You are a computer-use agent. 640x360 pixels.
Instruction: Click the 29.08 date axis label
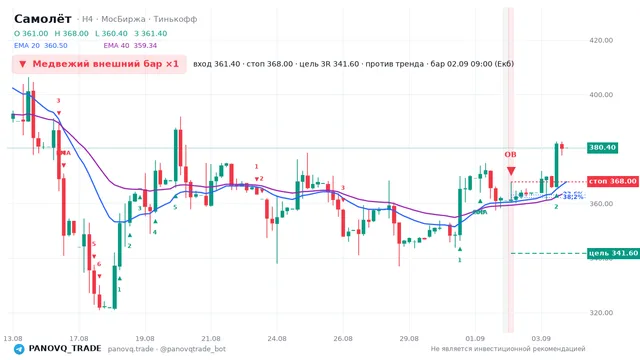[x=409, y=339]
